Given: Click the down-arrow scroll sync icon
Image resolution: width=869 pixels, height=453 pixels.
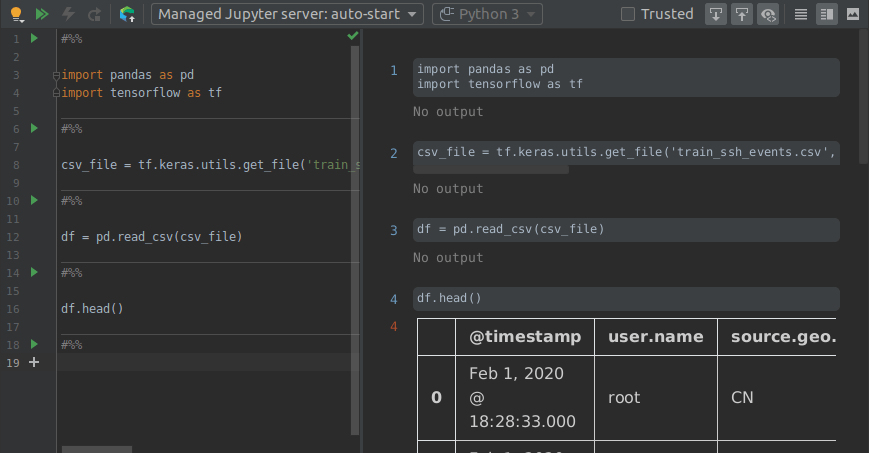Looking at the screenshot, I should [715, 14].
